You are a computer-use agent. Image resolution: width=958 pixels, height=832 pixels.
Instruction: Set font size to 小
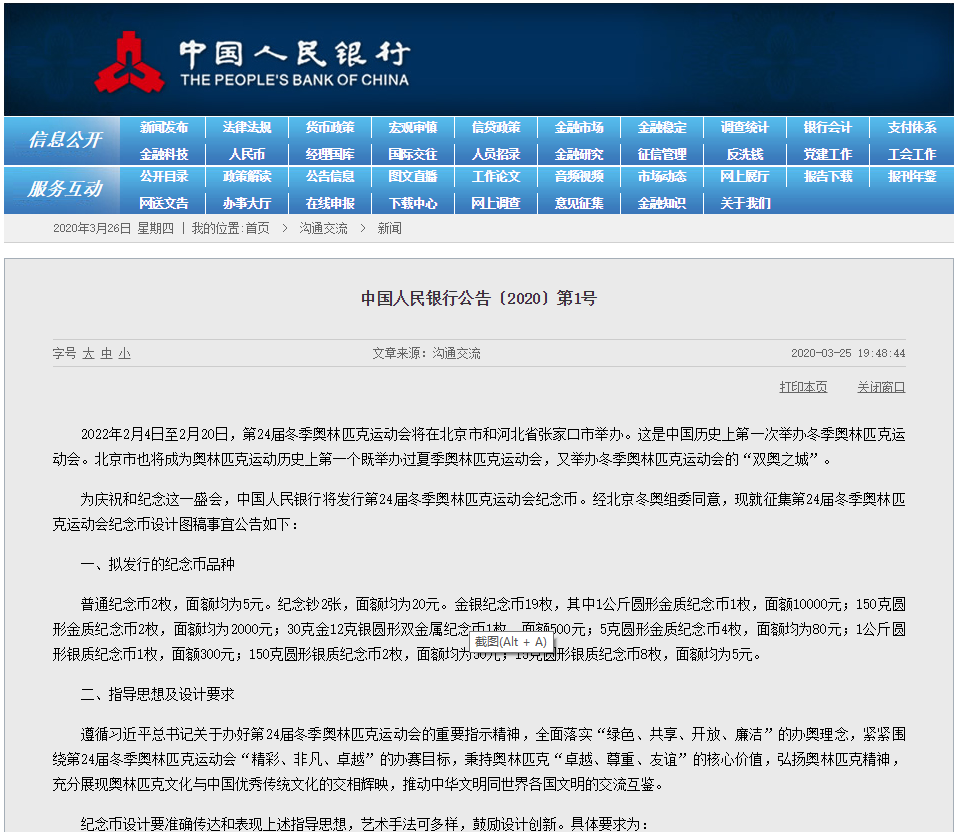[125, 354]
